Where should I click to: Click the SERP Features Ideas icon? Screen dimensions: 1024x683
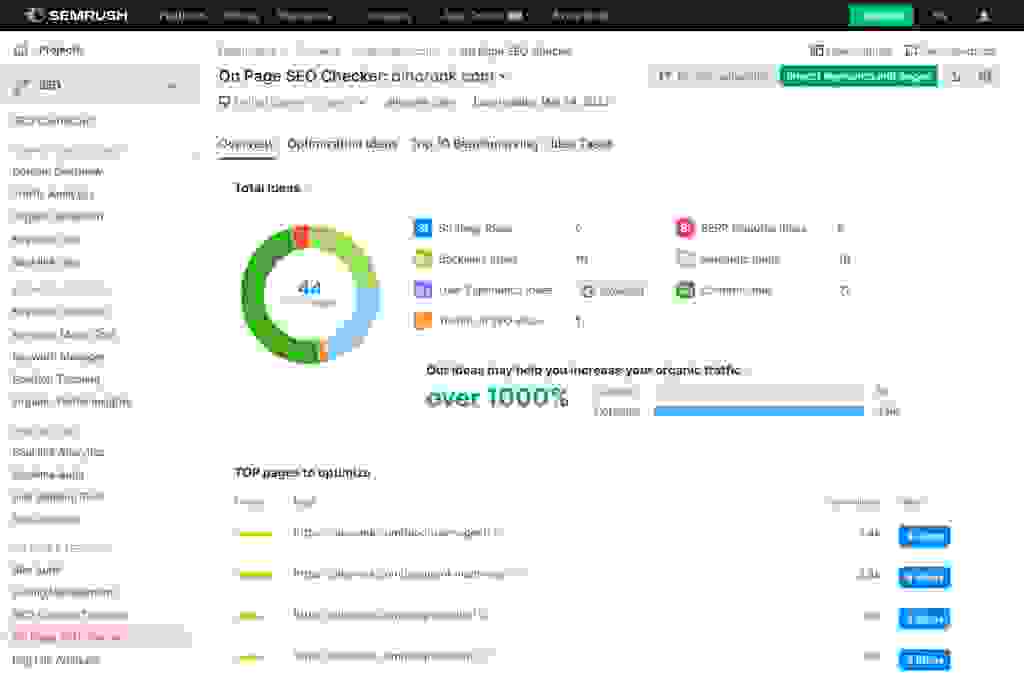[x=684, y=228]
